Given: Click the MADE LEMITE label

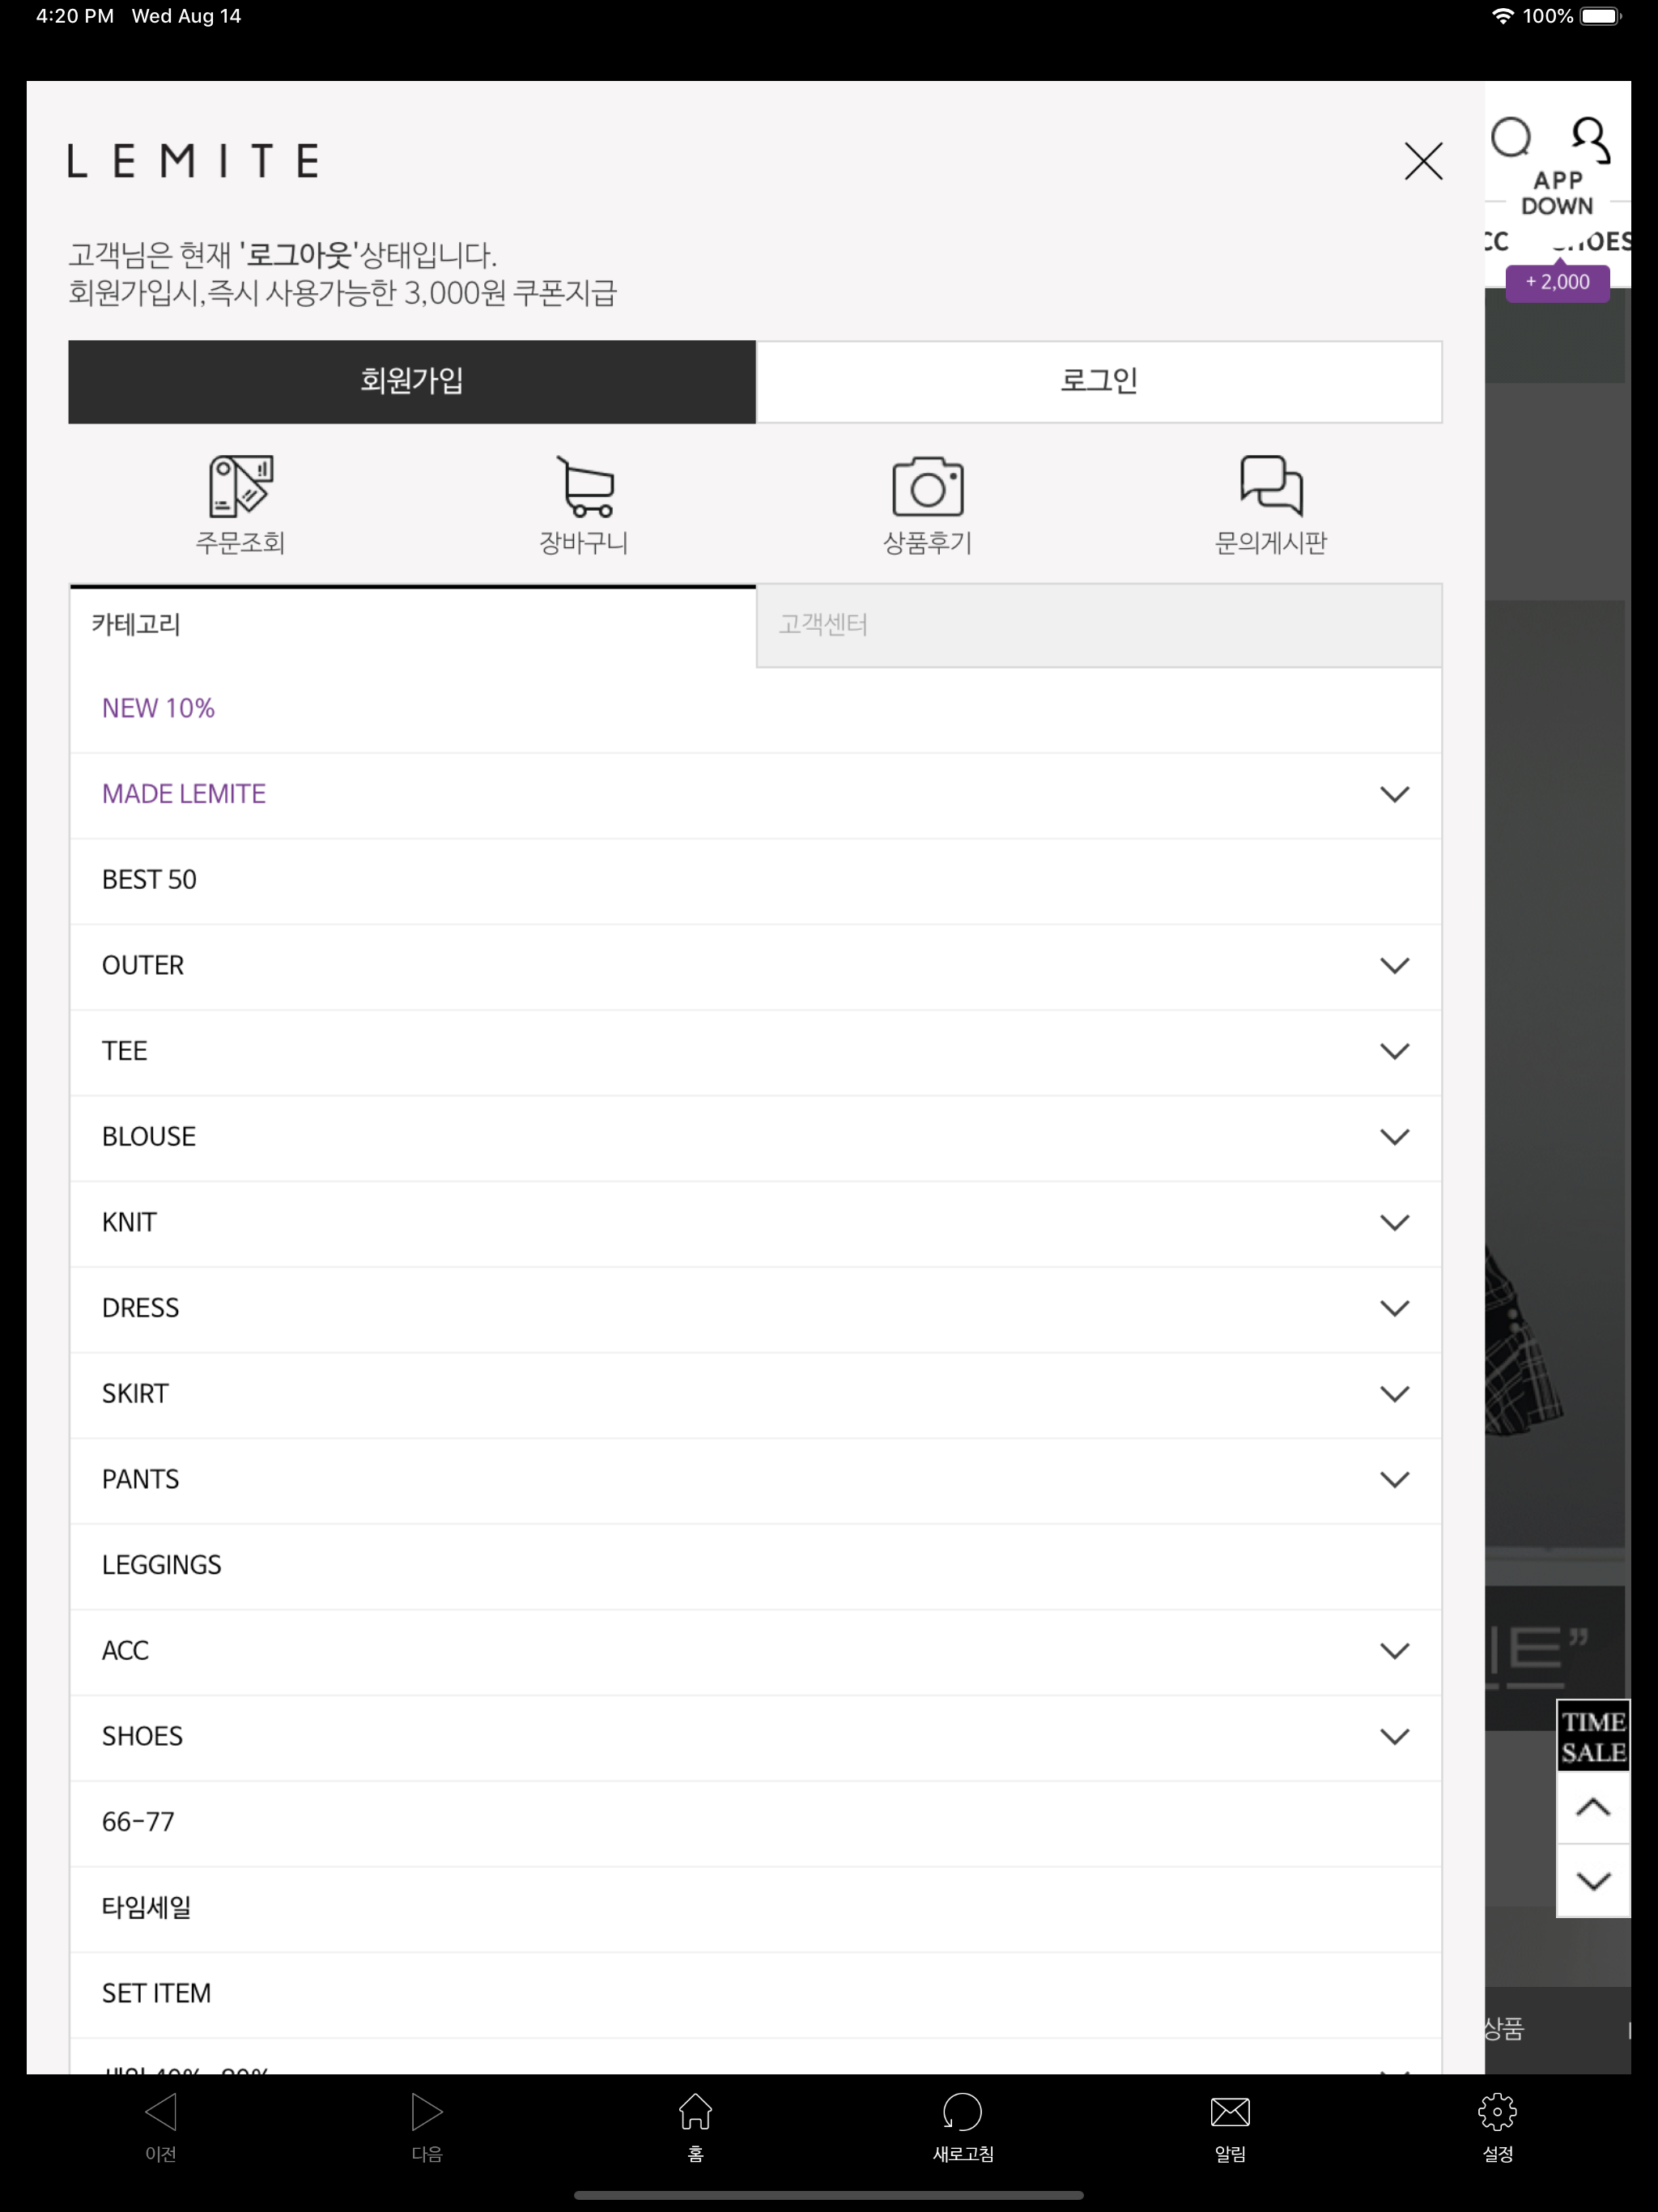Looking at the screenshot, I should coord(184,794).
